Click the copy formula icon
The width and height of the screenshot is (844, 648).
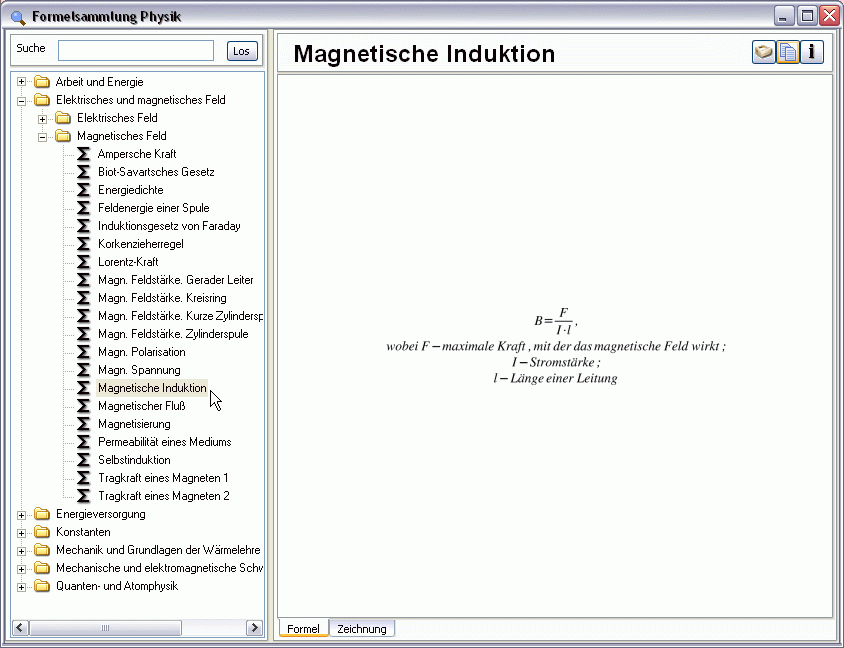coord(788,52)
